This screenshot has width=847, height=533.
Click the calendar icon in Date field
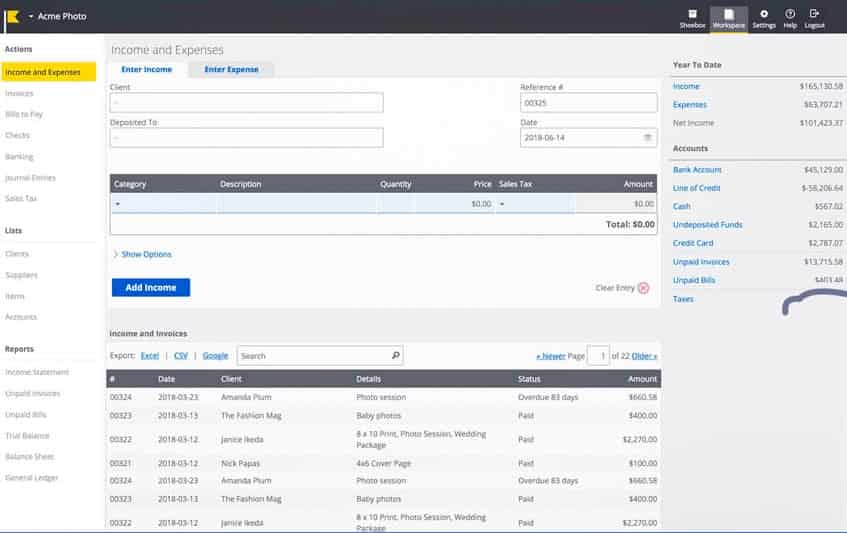(x=647, y=137)
